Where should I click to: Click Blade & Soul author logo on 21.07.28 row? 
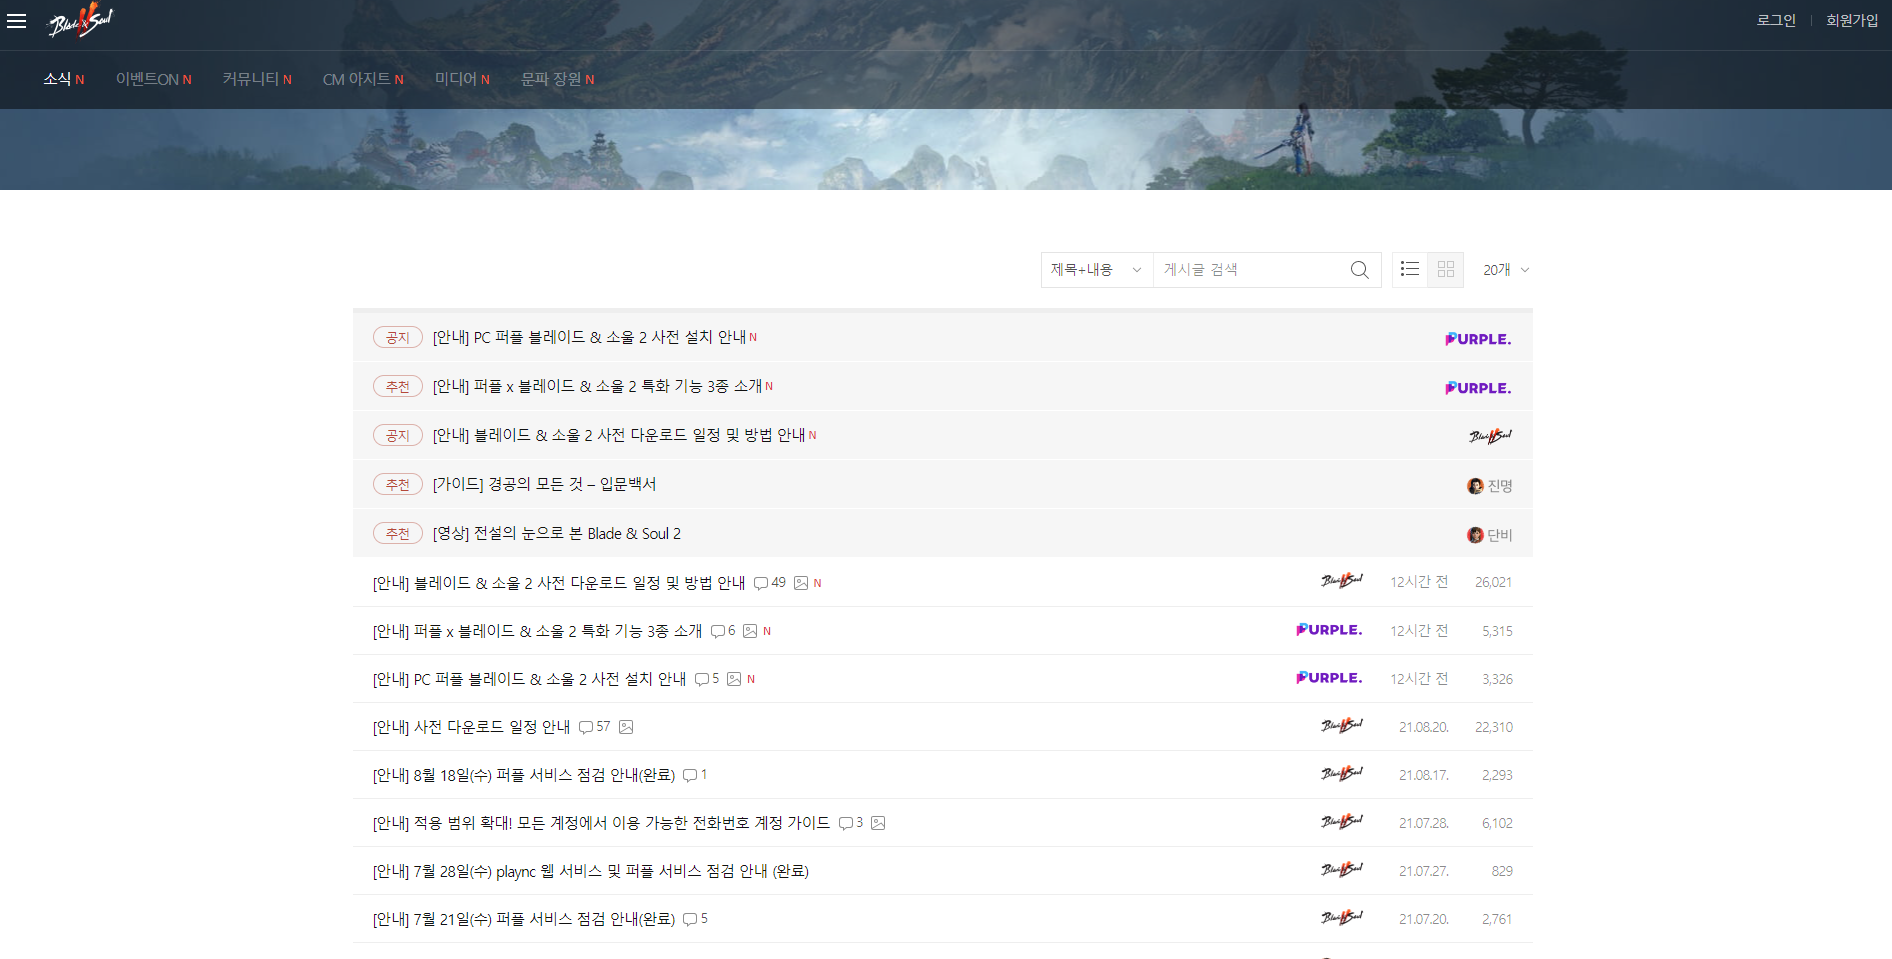coord(1341,821)
